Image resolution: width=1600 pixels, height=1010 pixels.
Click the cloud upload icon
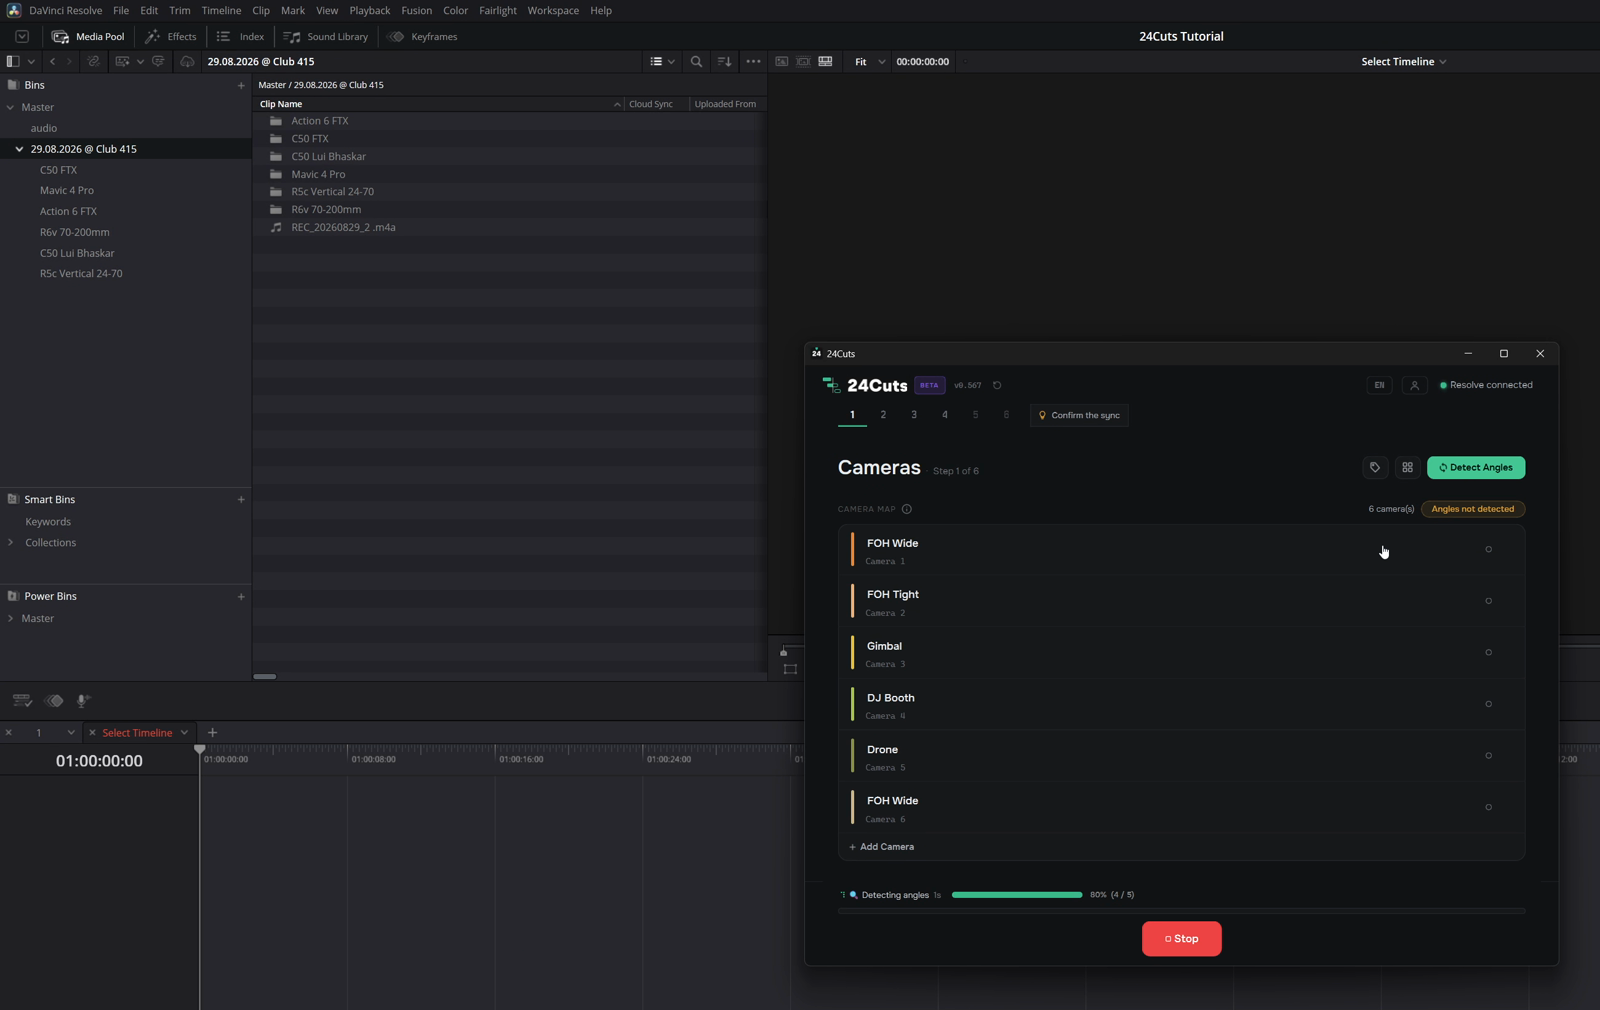pos(187,62)
